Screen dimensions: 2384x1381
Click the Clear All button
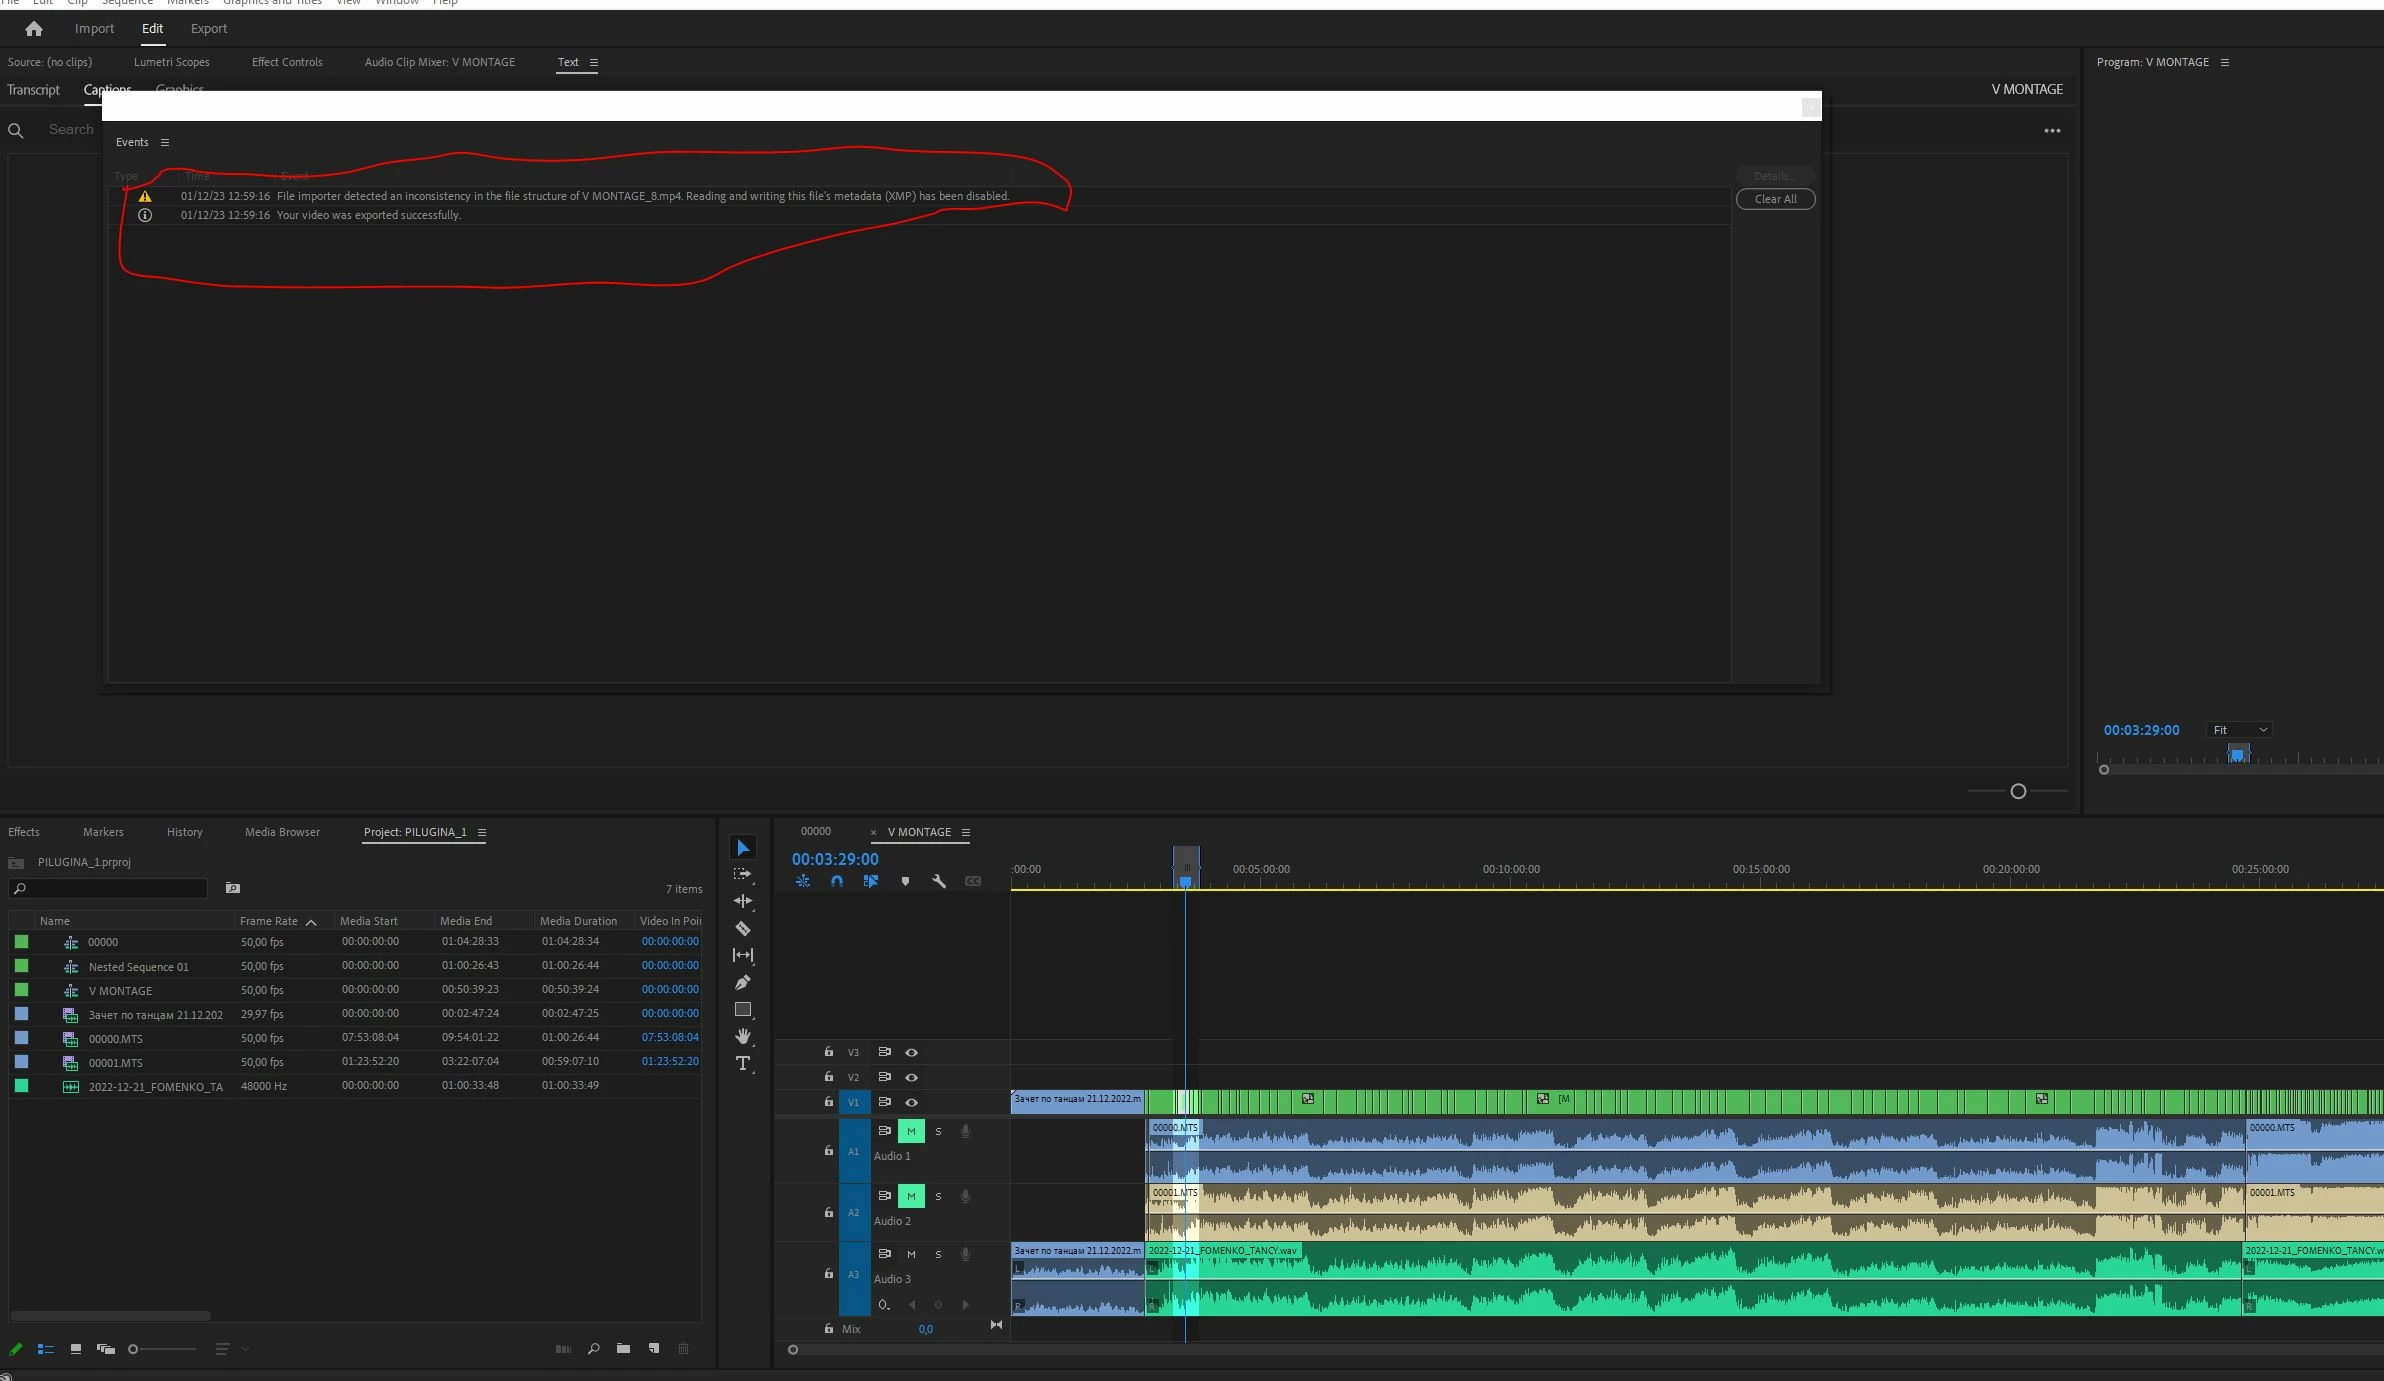1775,199
